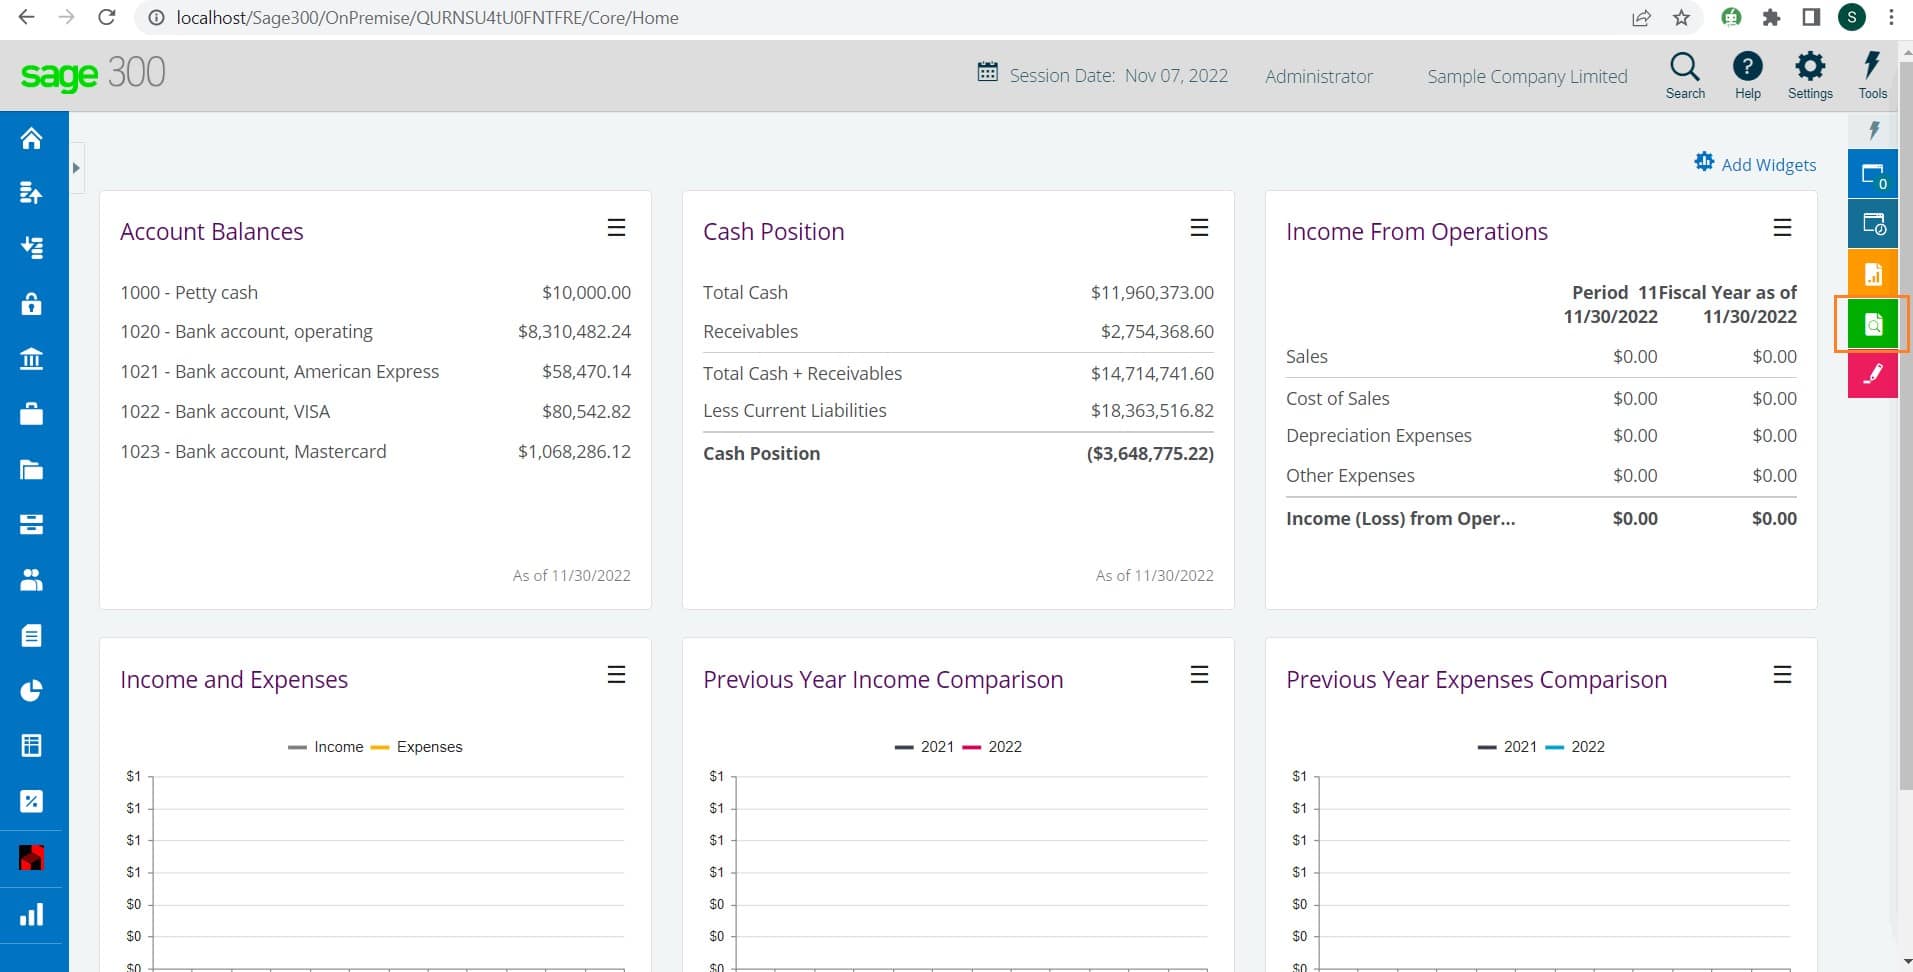Open the Cash Position widget menu
The height and width of the screenshot is (972, 1913).
tap(1199, 228)
